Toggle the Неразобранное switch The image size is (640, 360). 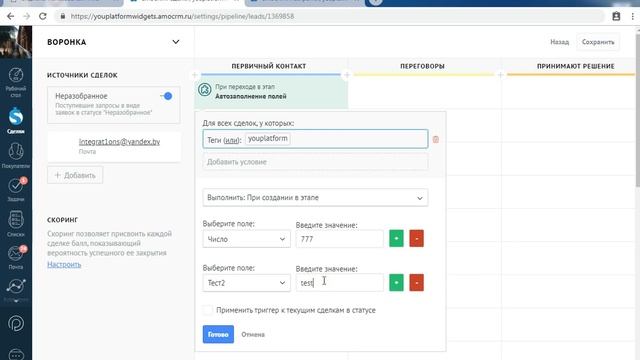tap(166, 96)
